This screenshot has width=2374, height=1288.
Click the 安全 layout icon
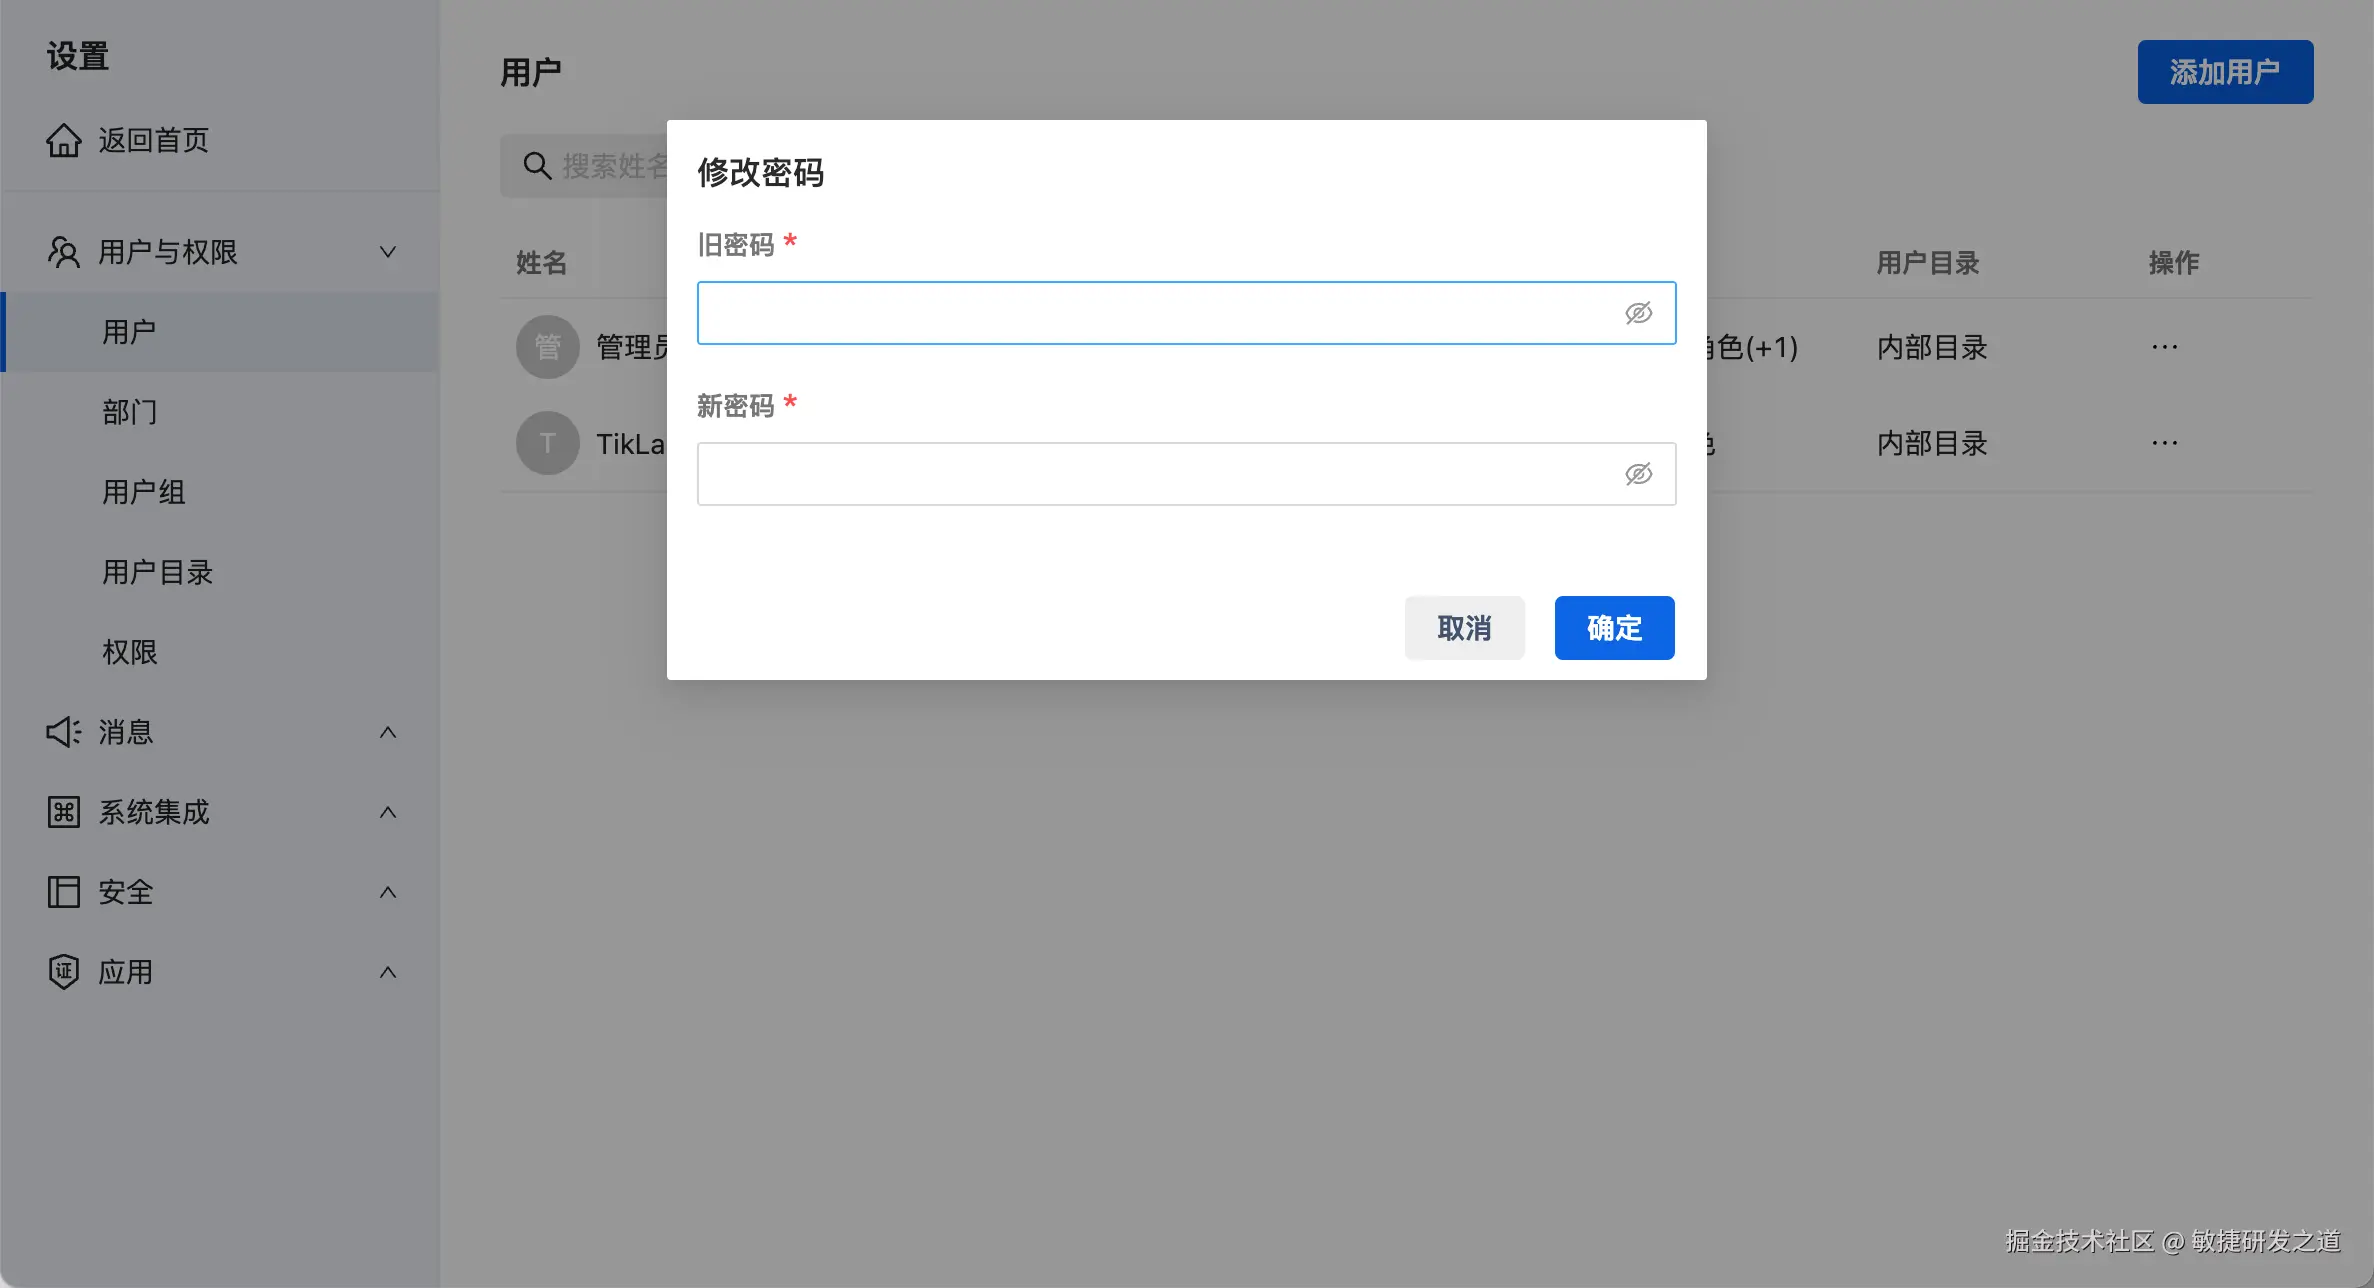coord(63,892)
